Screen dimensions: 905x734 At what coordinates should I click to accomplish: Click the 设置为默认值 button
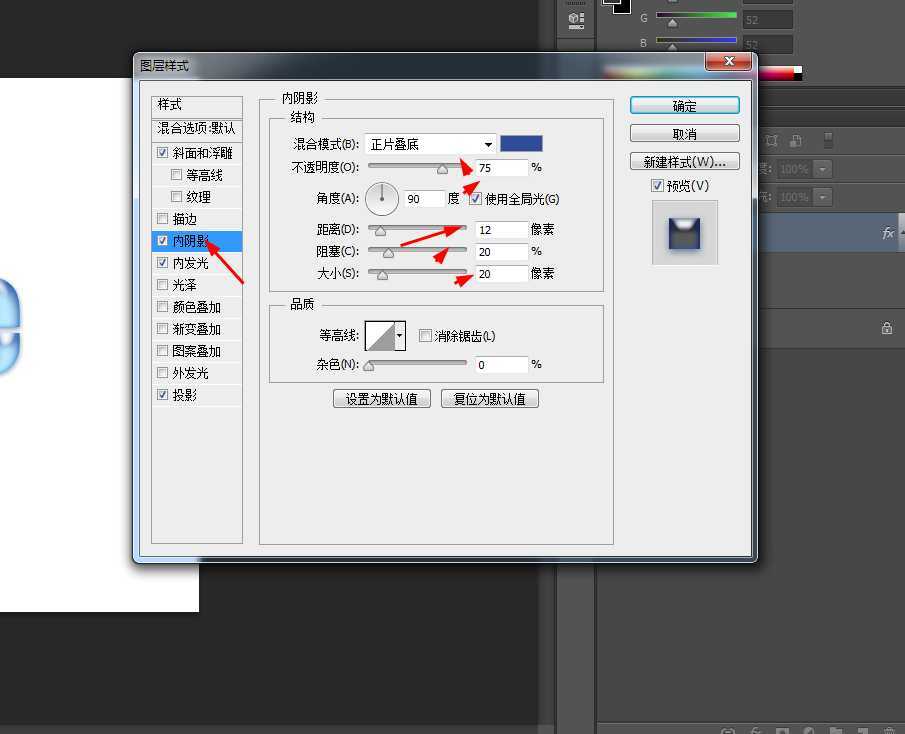tap(381, 397)
